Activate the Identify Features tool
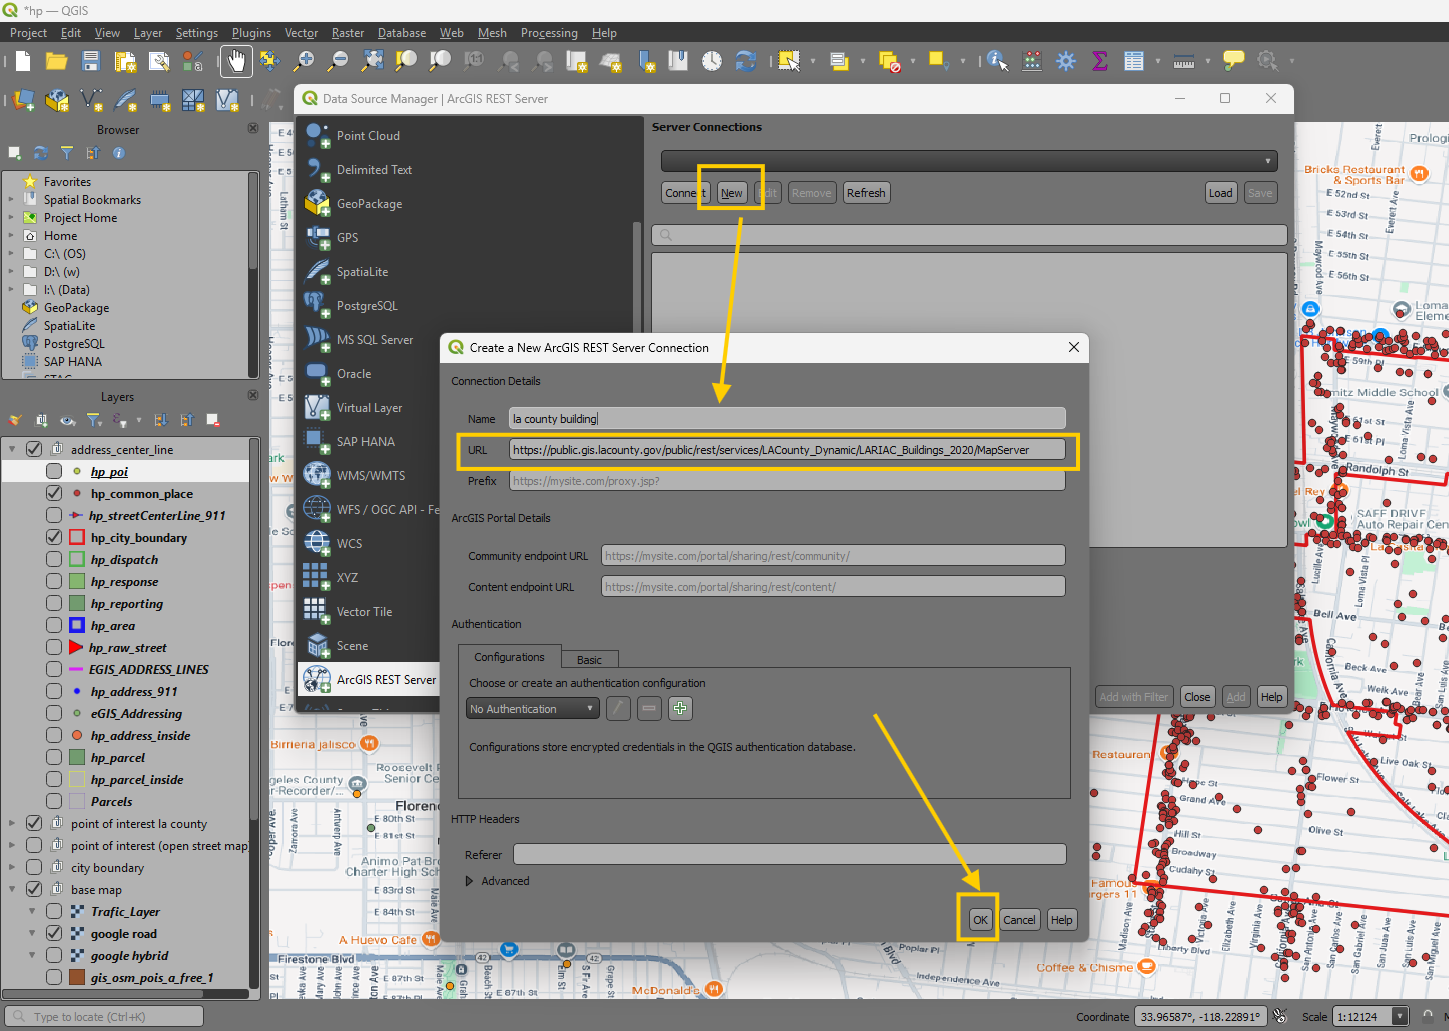Viewport: 1449px width, 1031px height. (x=997, y=61)
